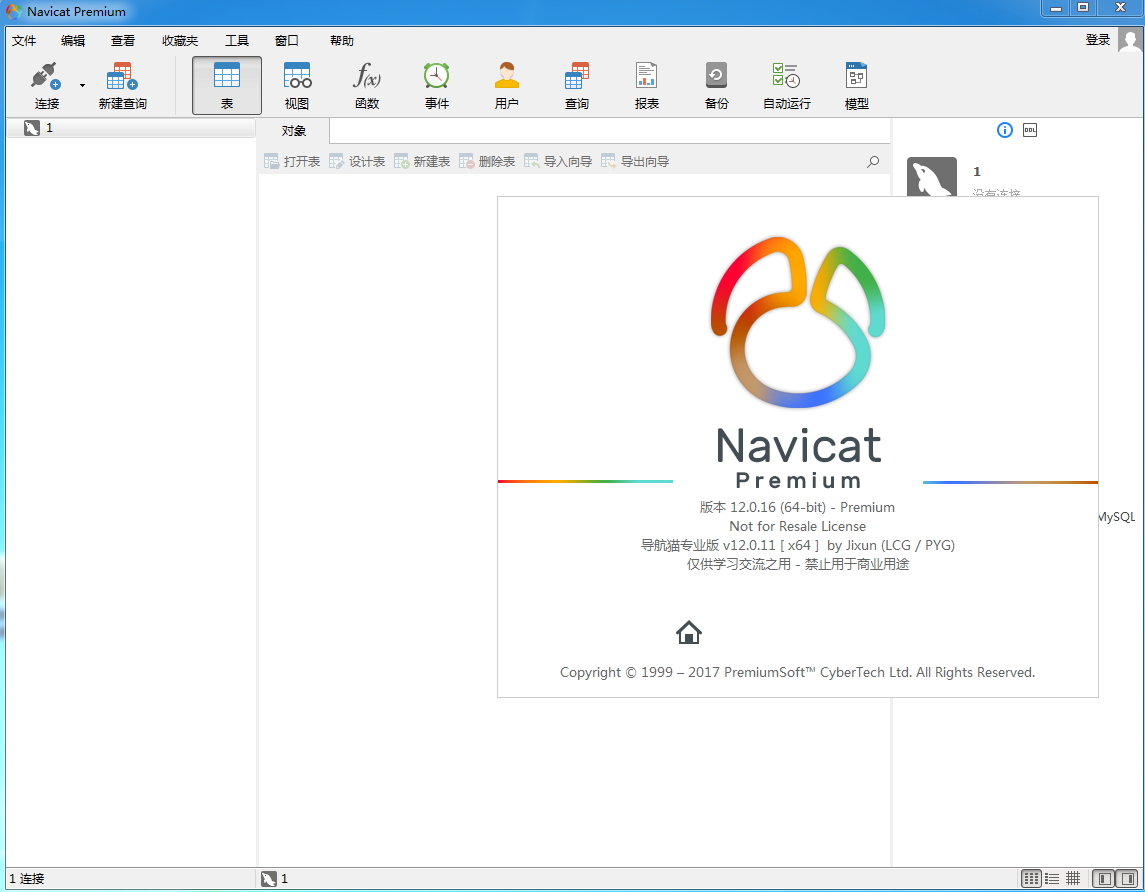The image size is (1145, 892).
Task: Switch to the 对象 tab
Action: 294,131
